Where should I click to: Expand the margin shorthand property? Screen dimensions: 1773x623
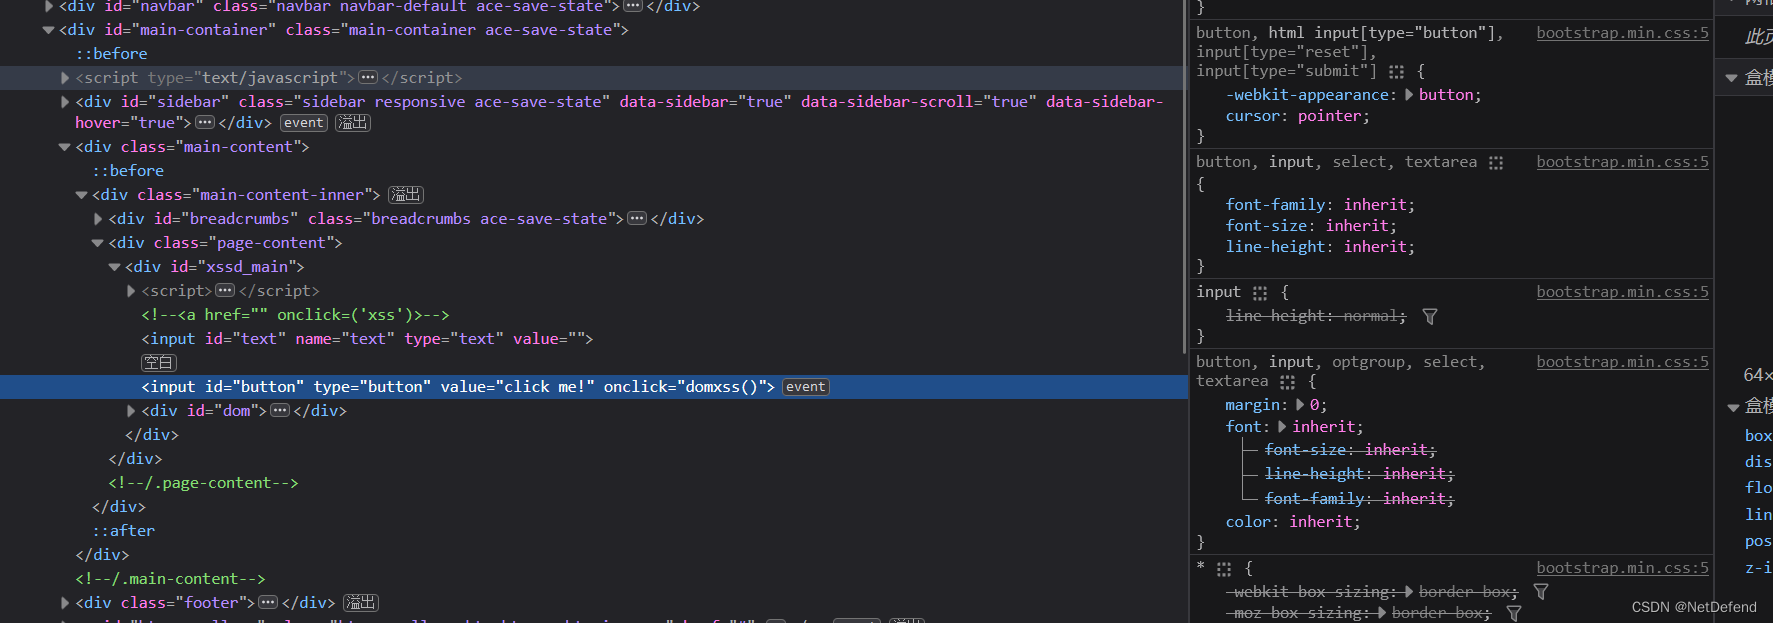click(1300, 405)
